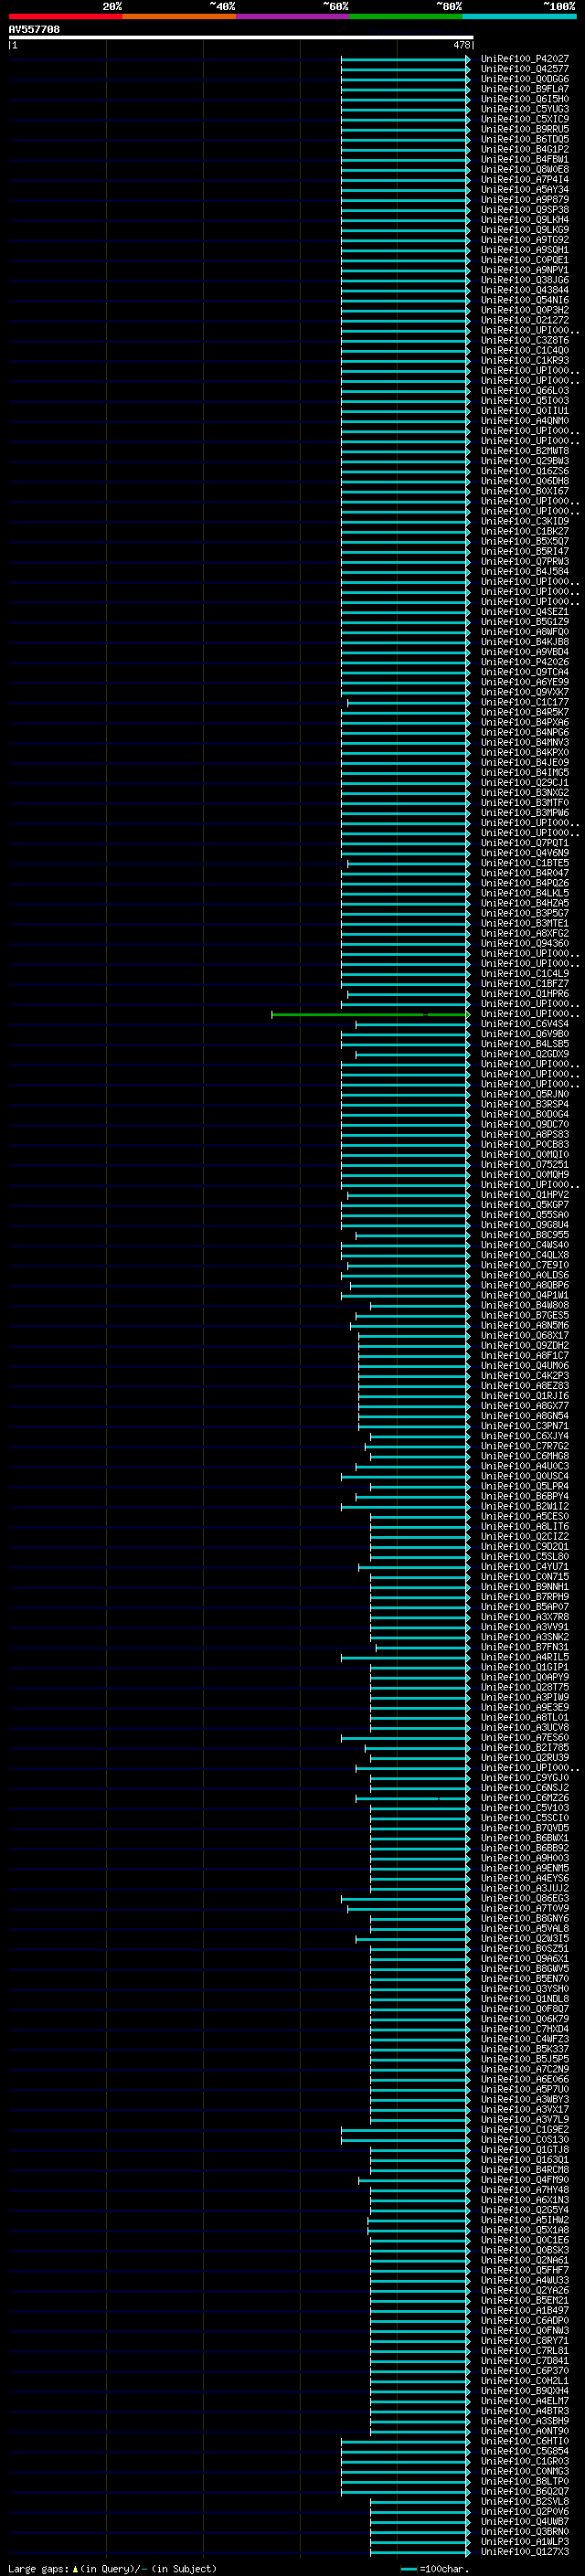Screen dimensions: 585x2576
Task: Click the Large gaps legend text
Action: tap(112, 2568)
